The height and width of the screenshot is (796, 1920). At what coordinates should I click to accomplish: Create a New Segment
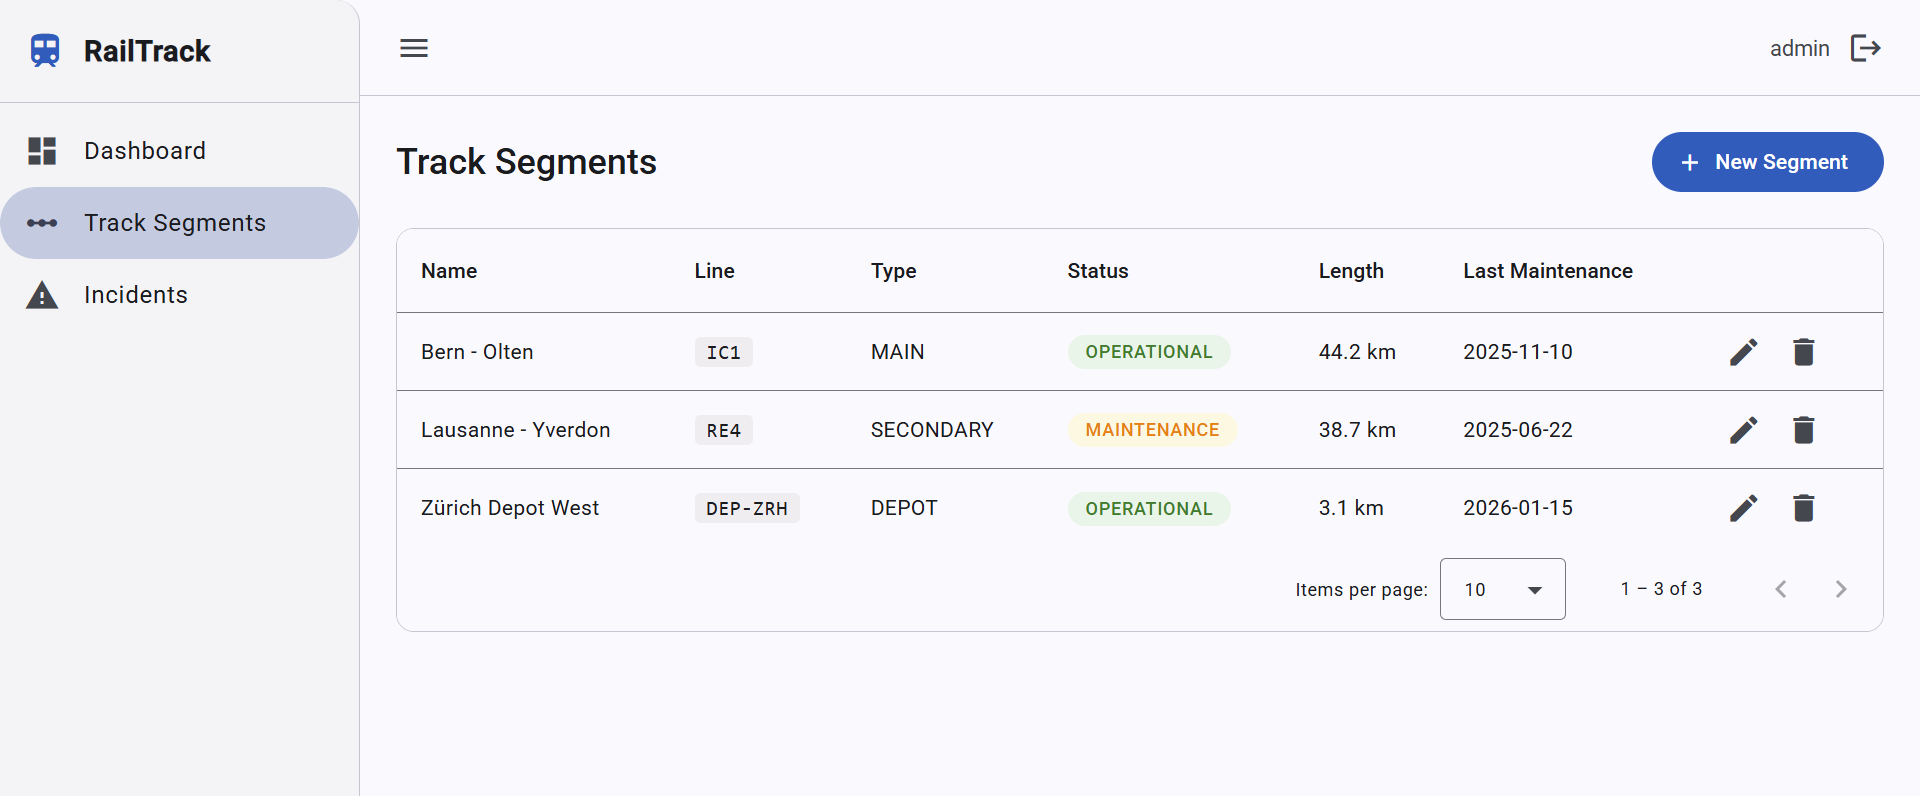(1767, 162)
